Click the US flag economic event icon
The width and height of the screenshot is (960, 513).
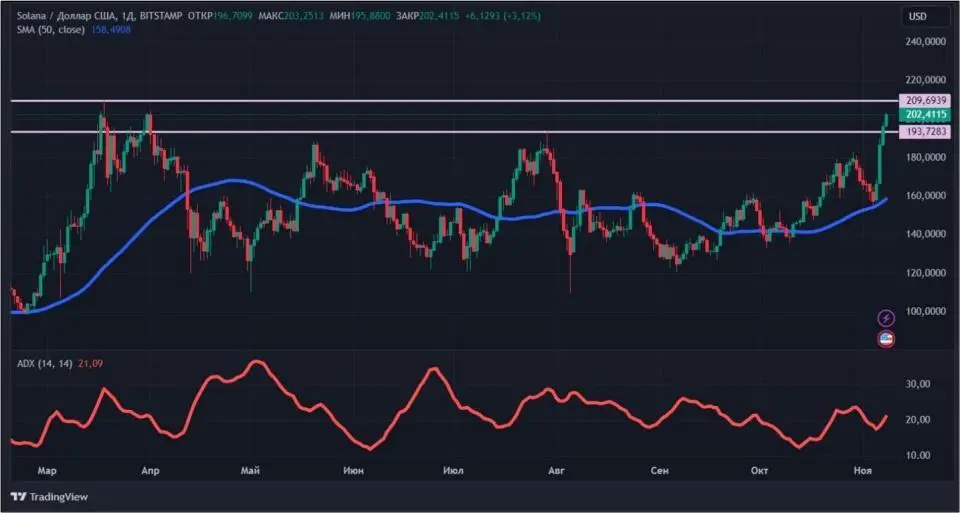click(886, 340)
